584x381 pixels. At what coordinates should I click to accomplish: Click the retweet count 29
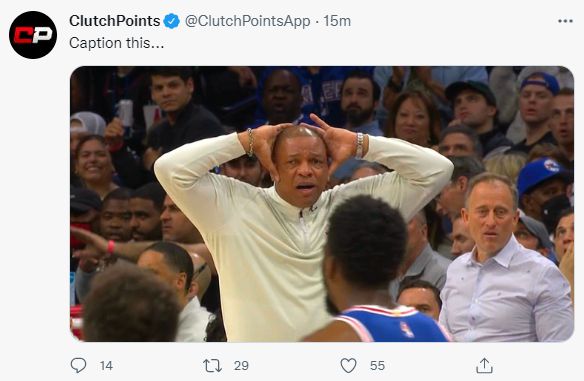[x=241, y=366]
